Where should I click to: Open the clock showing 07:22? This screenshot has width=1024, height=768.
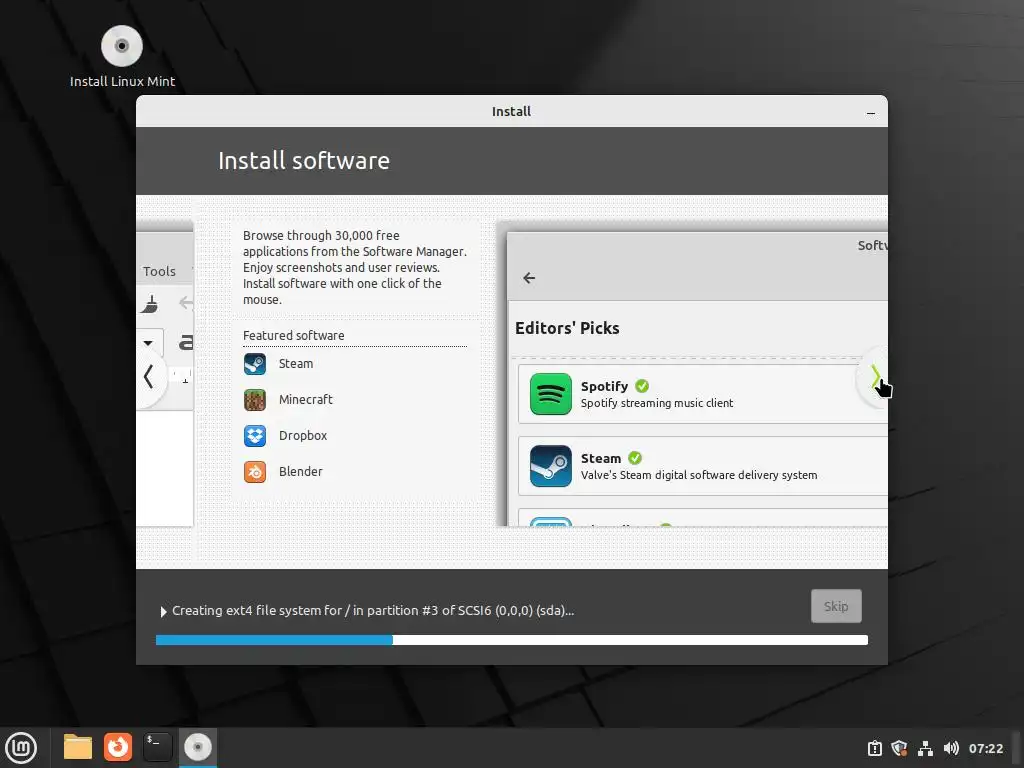coord(985,748)
